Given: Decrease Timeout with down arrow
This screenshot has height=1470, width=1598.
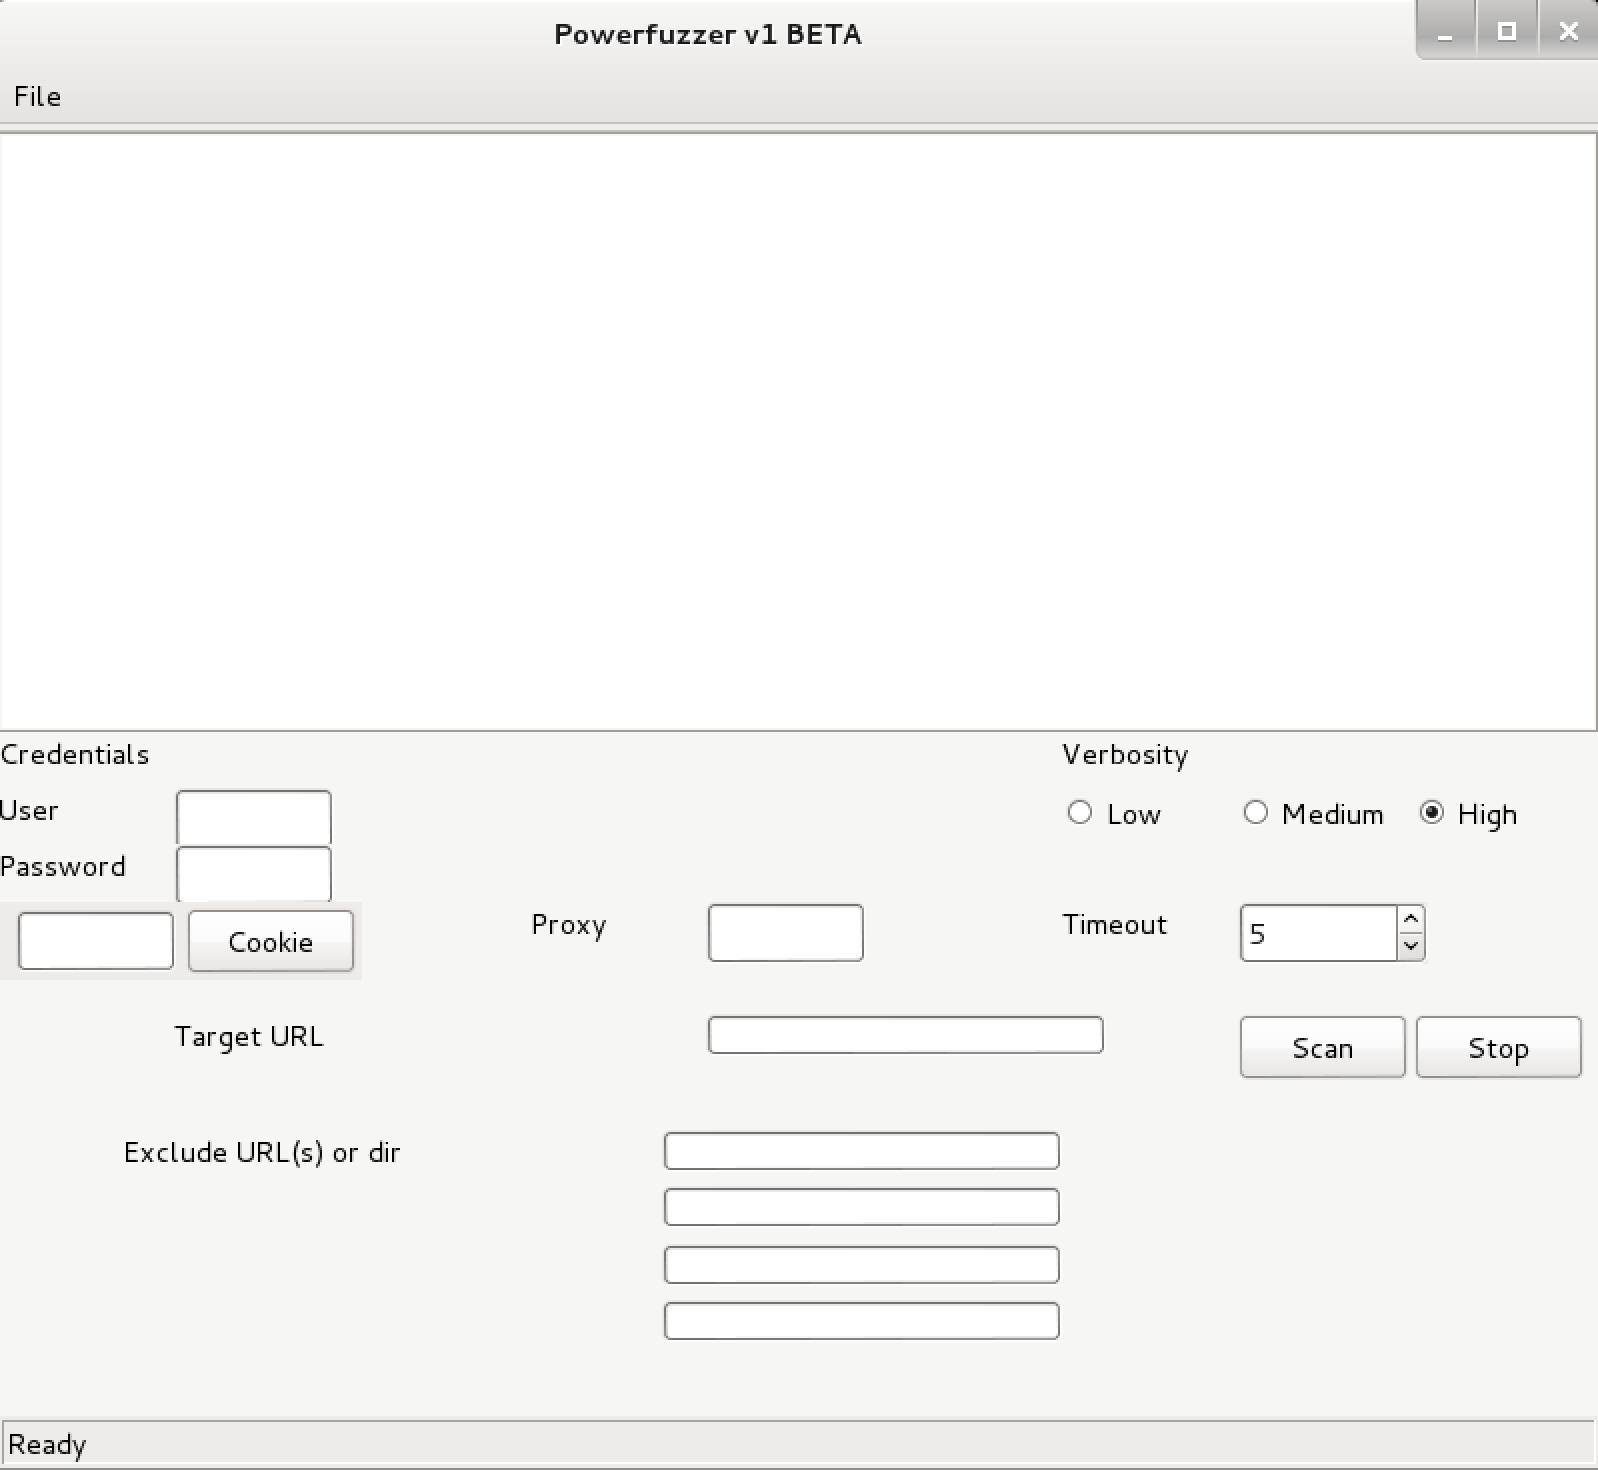Looking at the screenshot, I should [x=1411, y=946].
